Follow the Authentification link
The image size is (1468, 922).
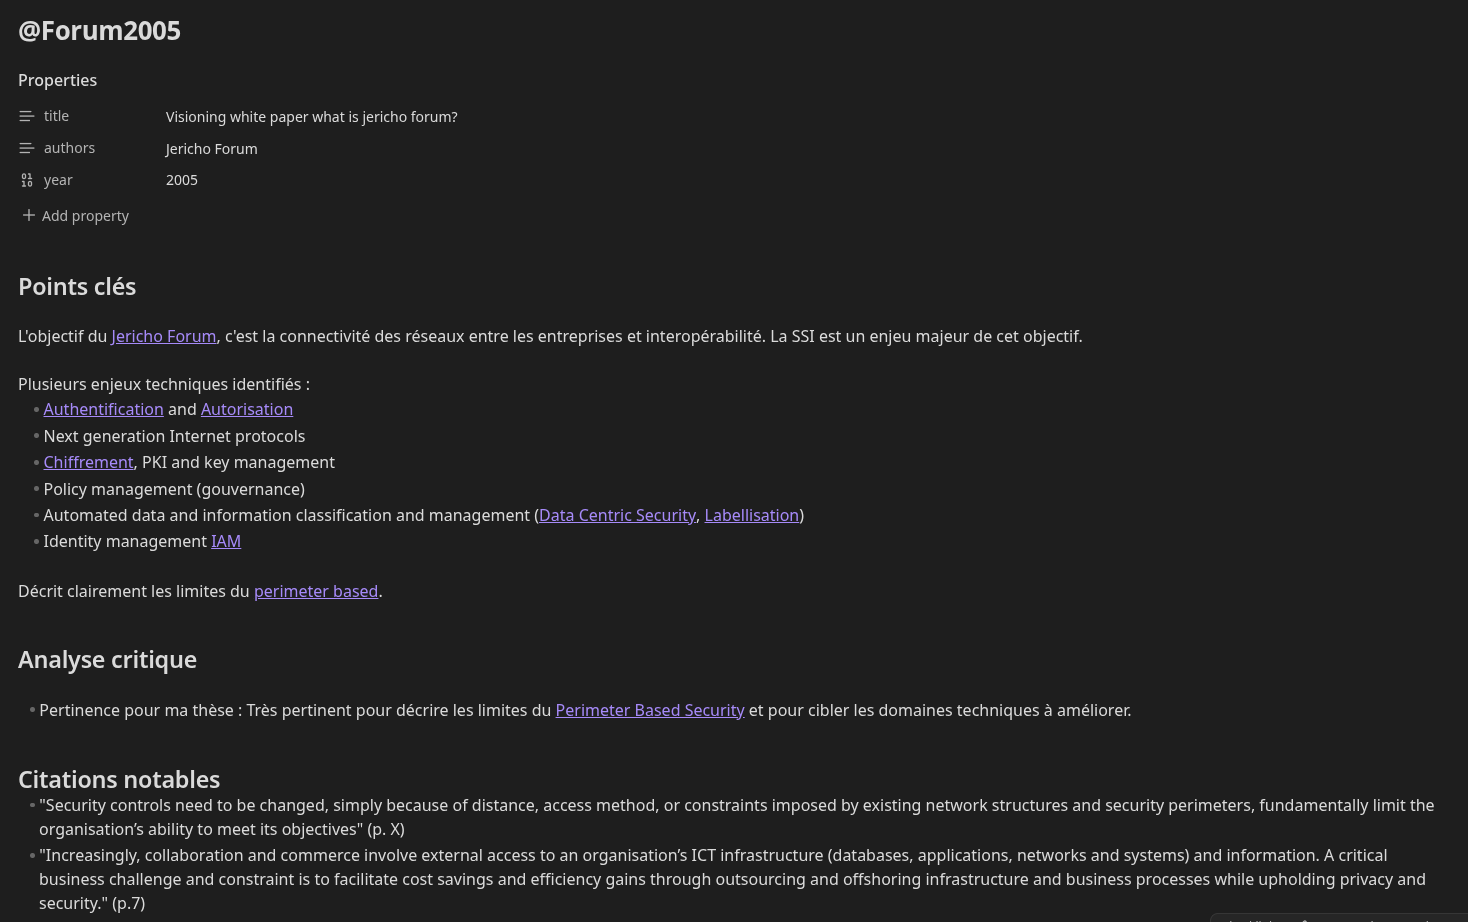click(103, 409)
